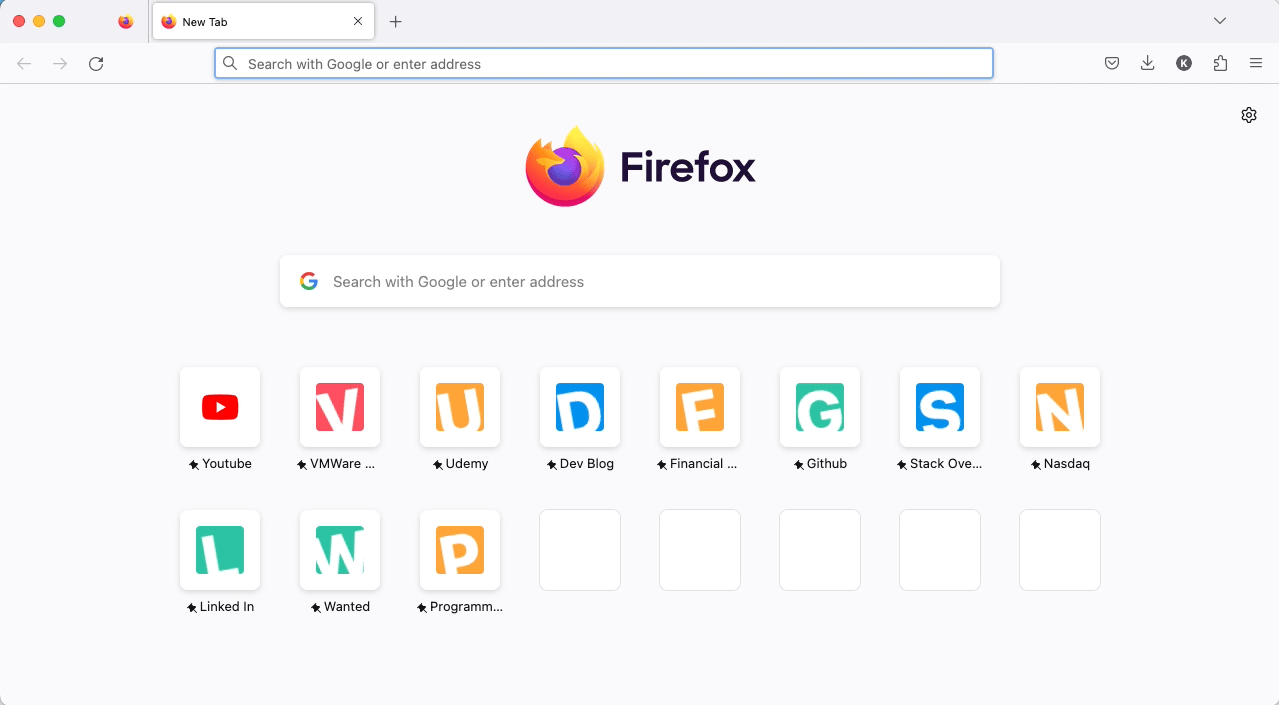This screenshot has height=705, width=1279.
Task: Open the Programm... shortcut tile
Action: (x=460, y=550)
